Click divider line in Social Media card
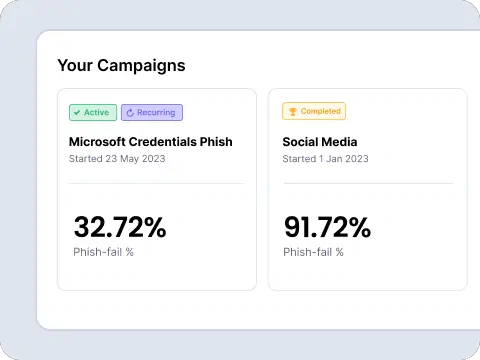 [368, 183]
